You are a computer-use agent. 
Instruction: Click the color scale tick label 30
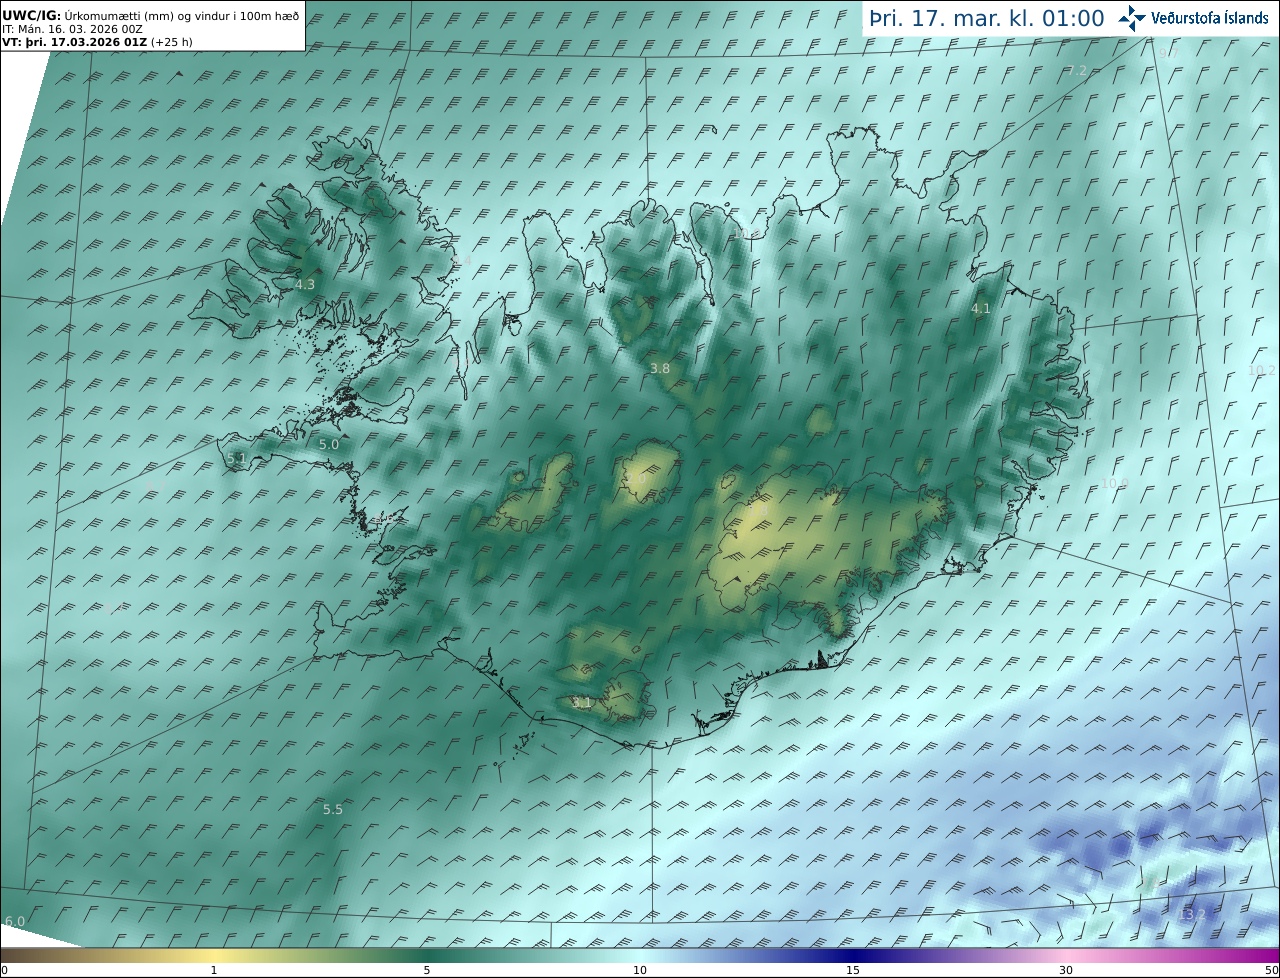1066,970
